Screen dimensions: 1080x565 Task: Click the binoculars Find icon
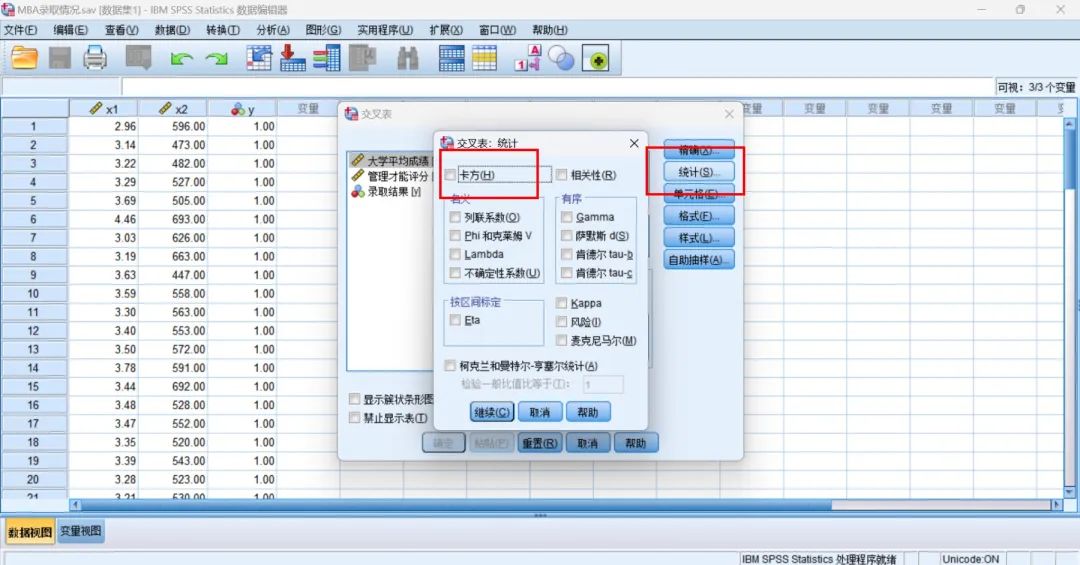click(x=408, y=59)
